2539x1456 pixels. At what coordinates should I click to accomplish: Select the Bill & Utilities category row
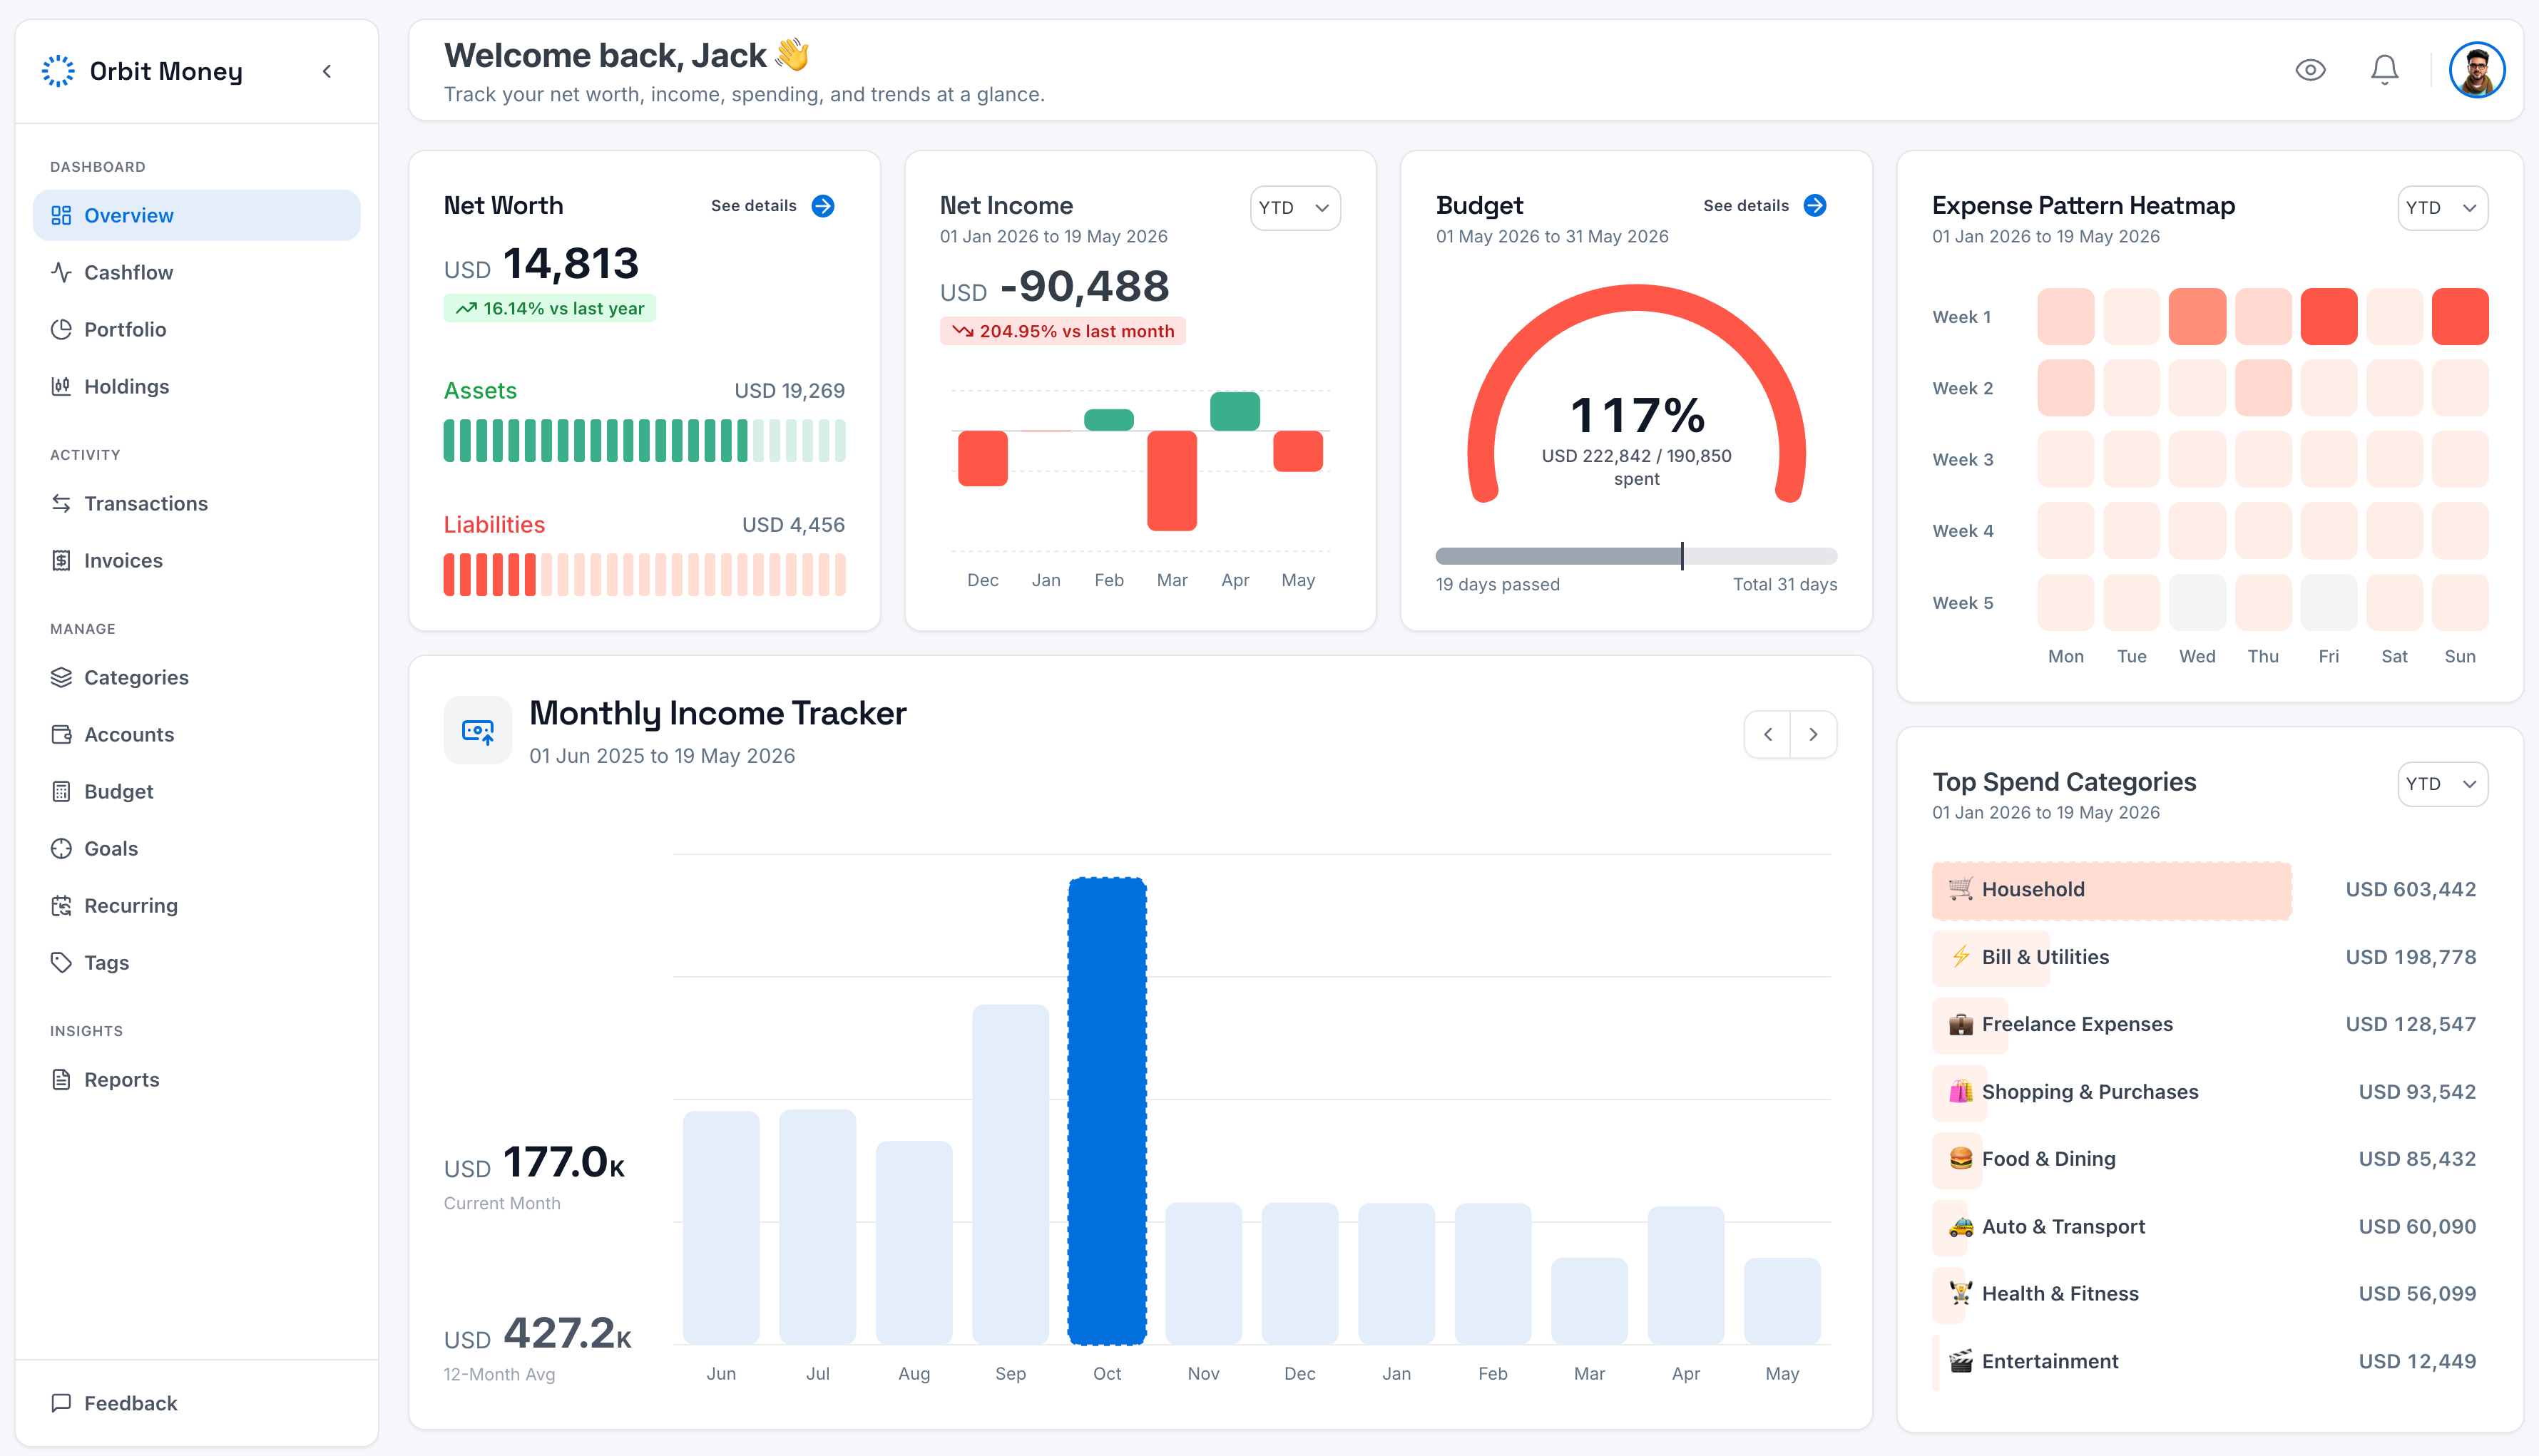2209,957
